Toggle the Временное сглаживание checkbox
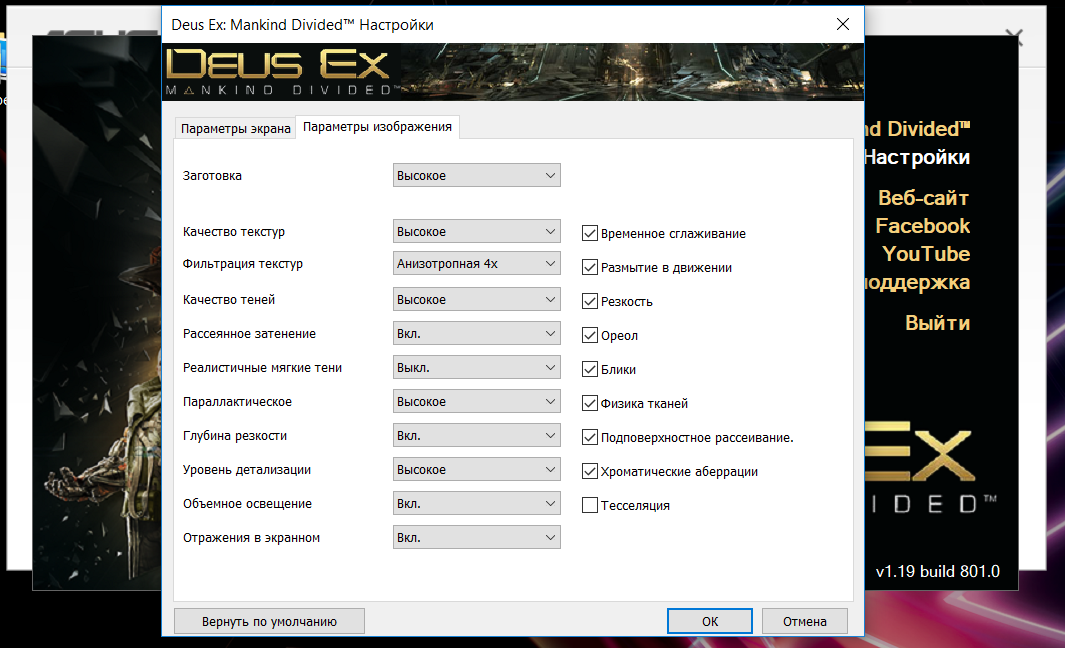1065x648 pixels. (590, 234)
